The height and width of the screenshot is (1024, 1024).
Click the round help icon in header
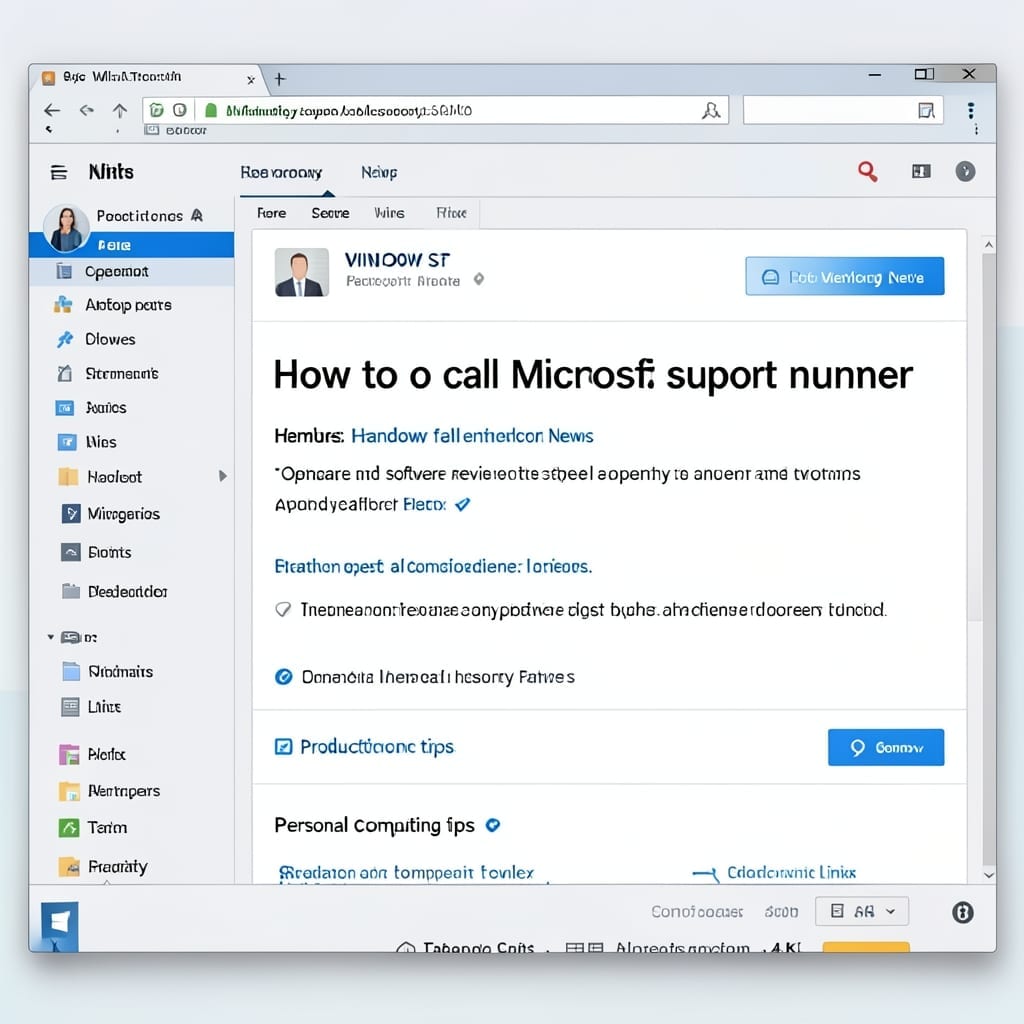click(x=965, y=172)
